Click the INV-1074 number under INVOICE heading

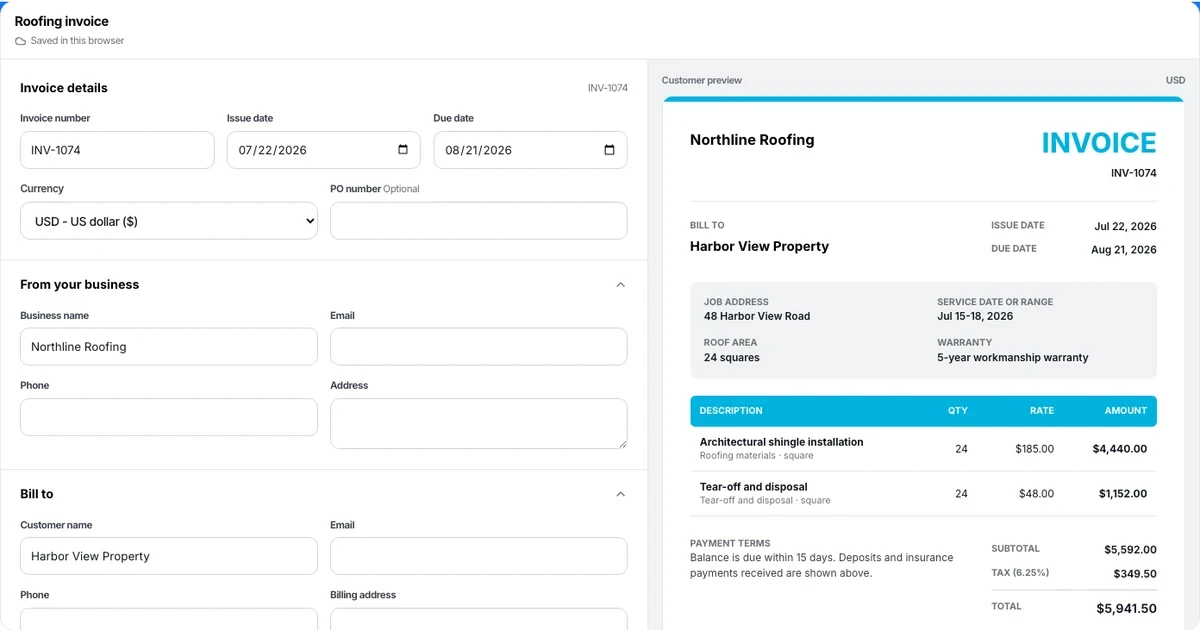[x=1134, y=173]
